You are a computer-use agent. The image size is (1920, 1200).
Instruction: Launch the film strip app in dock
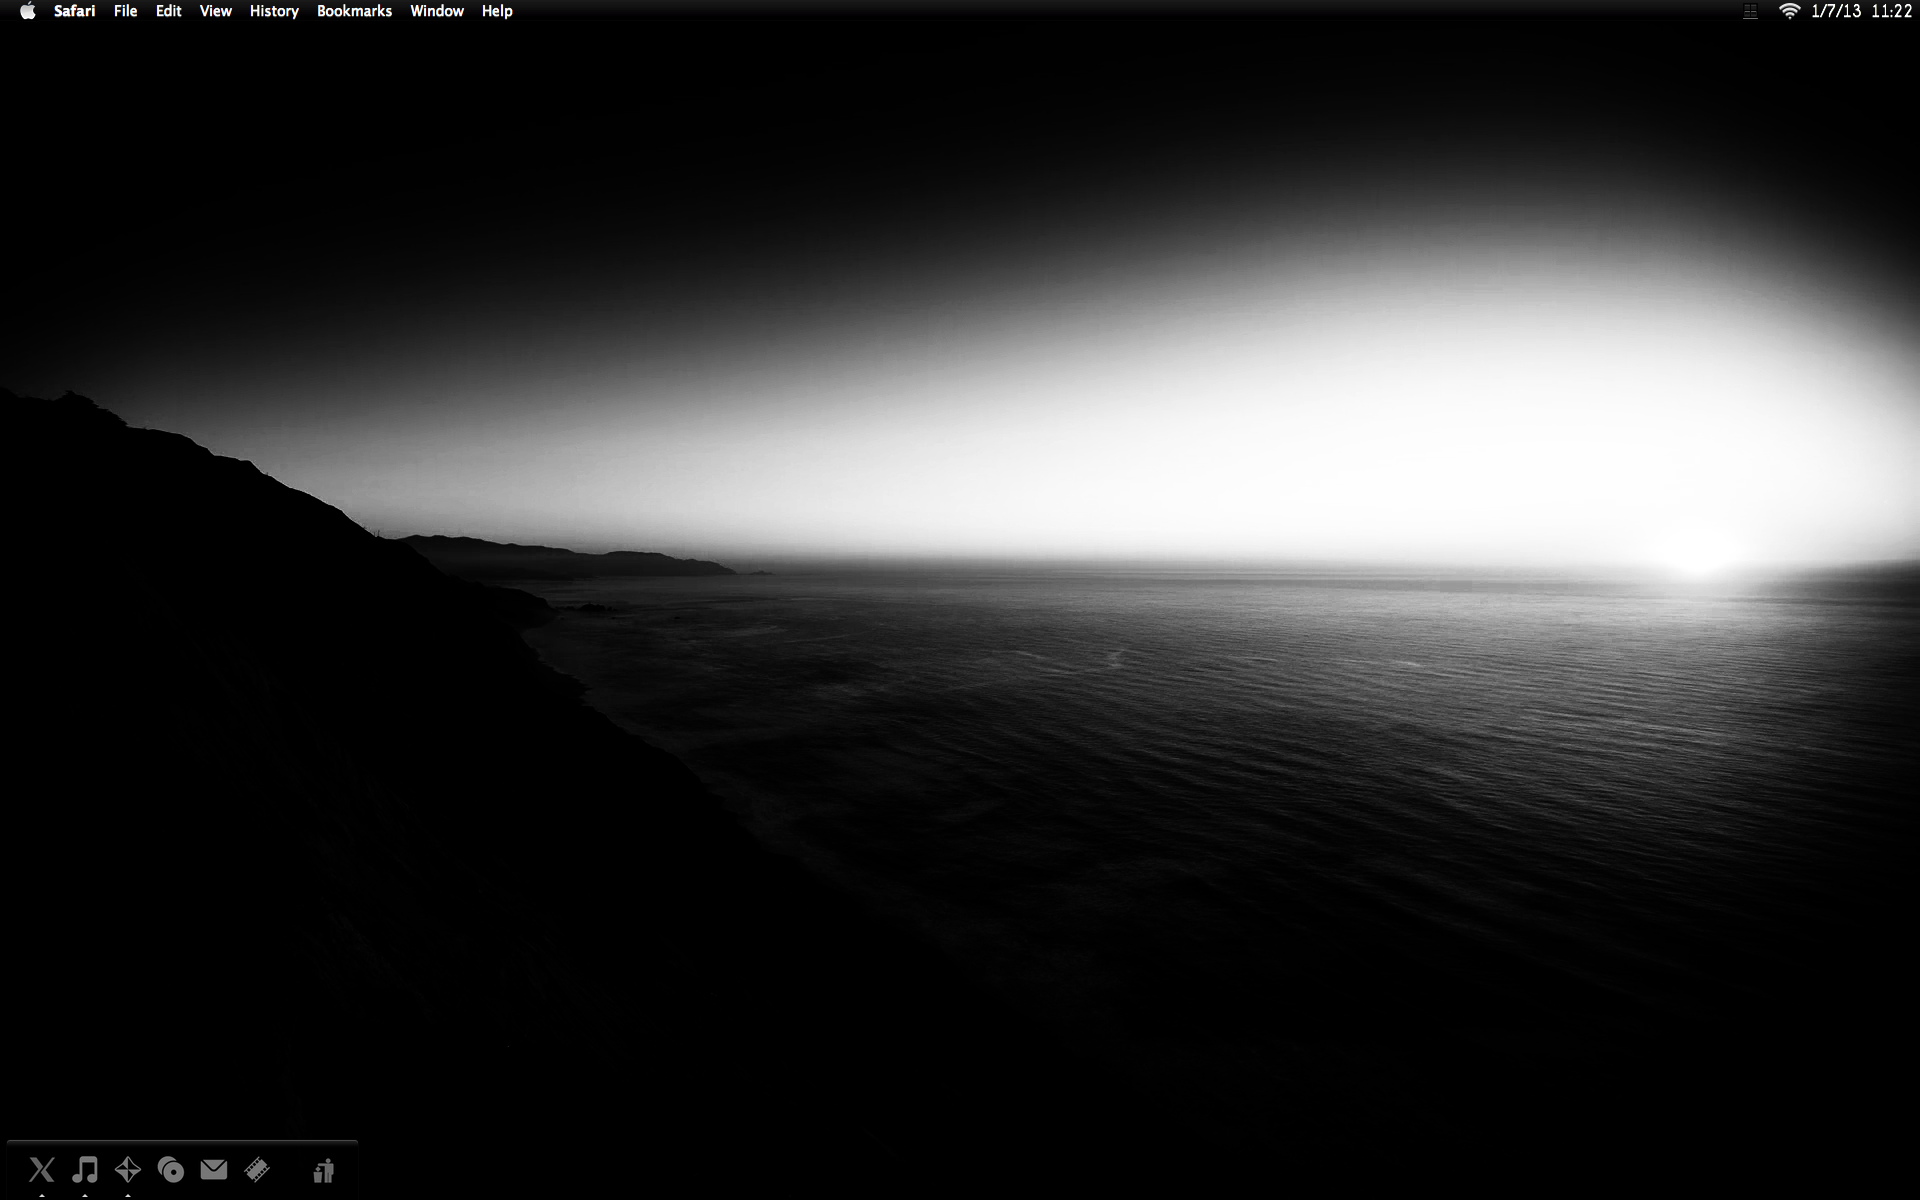point(257,1169)
